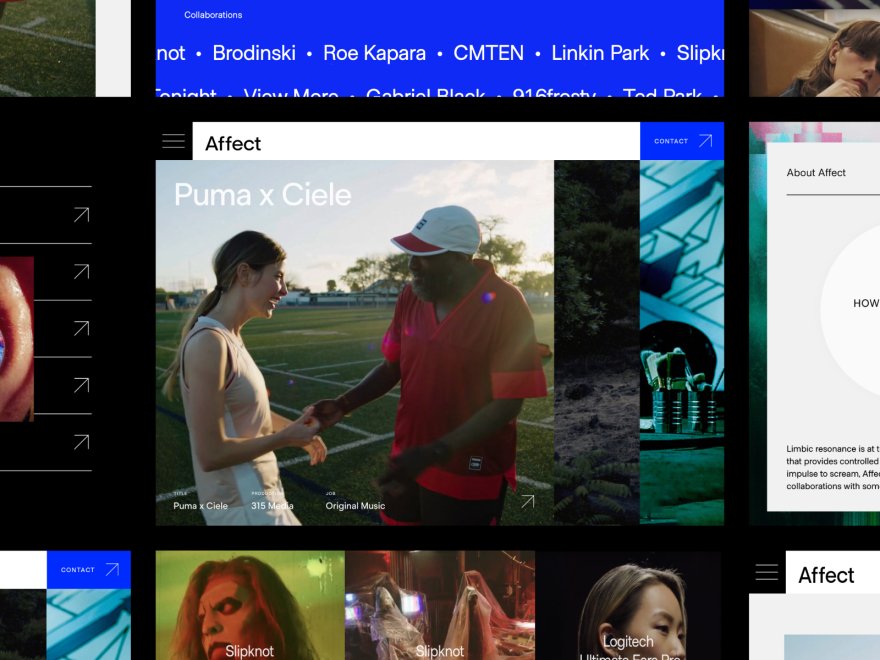Click the second arrow icon in left list
This screenshot has width=880, height=660.
(x=82, y=272)
